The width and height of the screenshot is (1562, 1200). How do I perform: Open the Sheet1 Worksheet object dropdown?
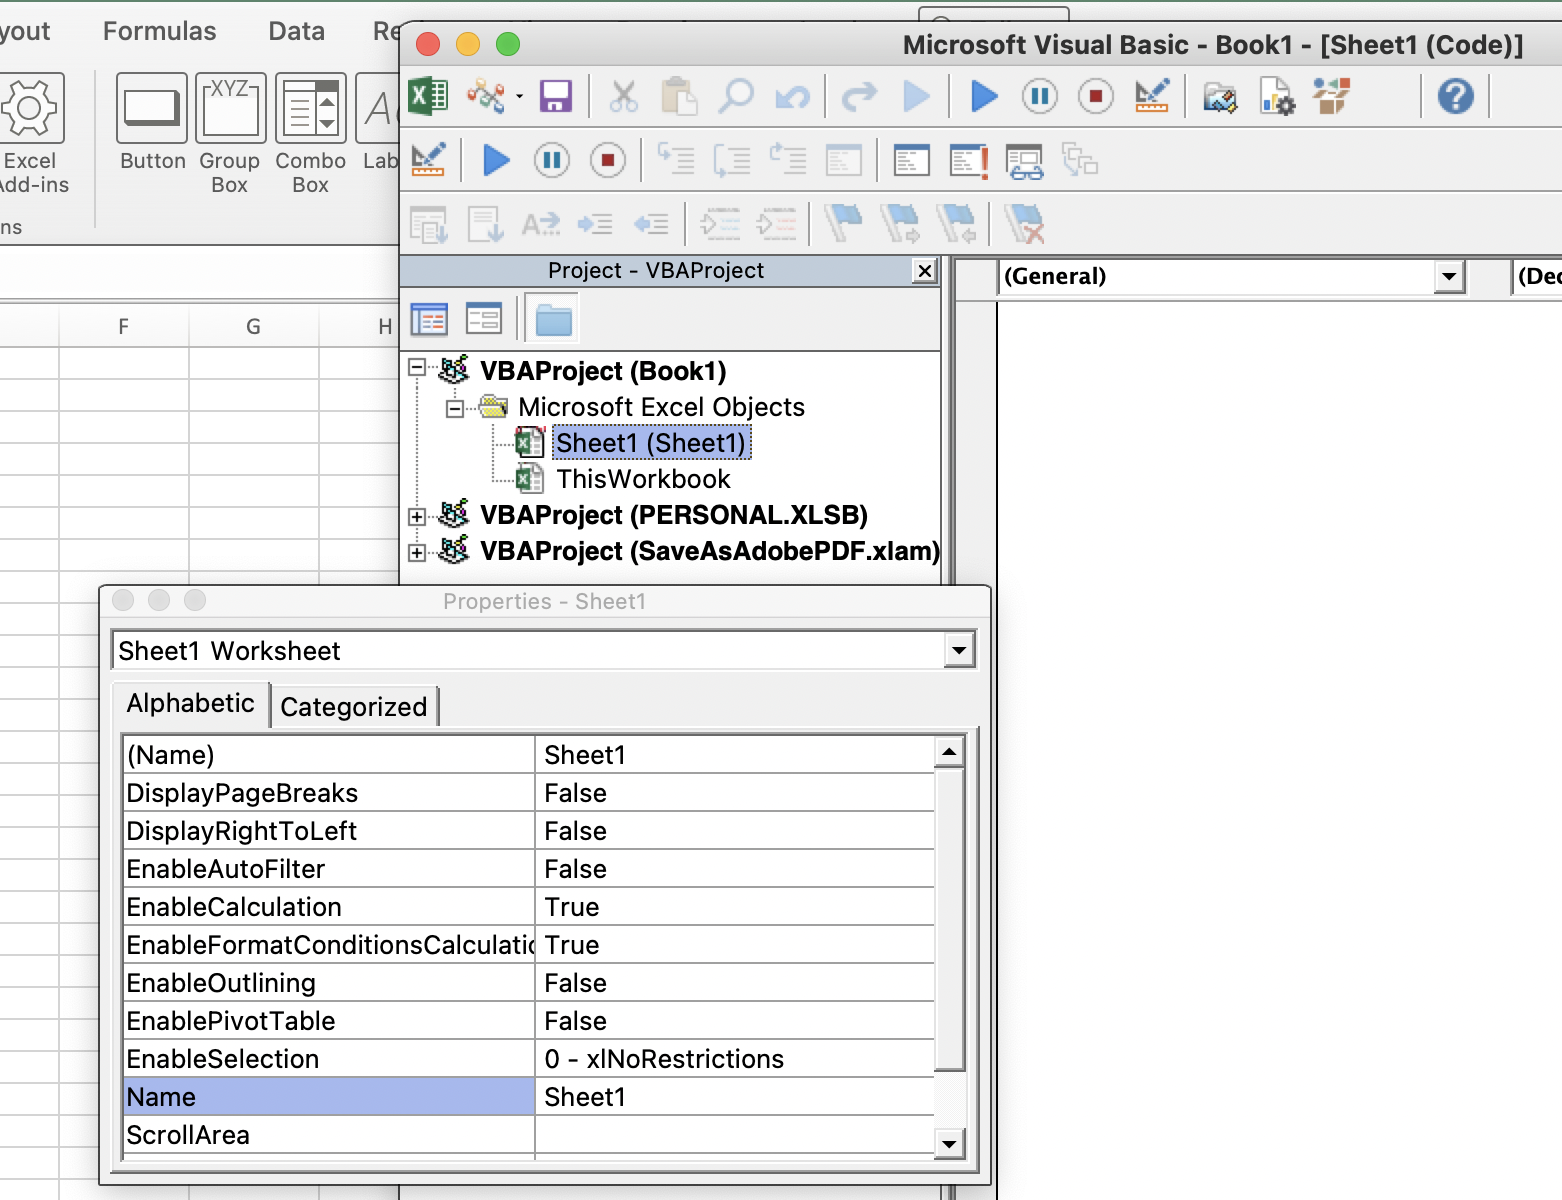pos(958,651)
